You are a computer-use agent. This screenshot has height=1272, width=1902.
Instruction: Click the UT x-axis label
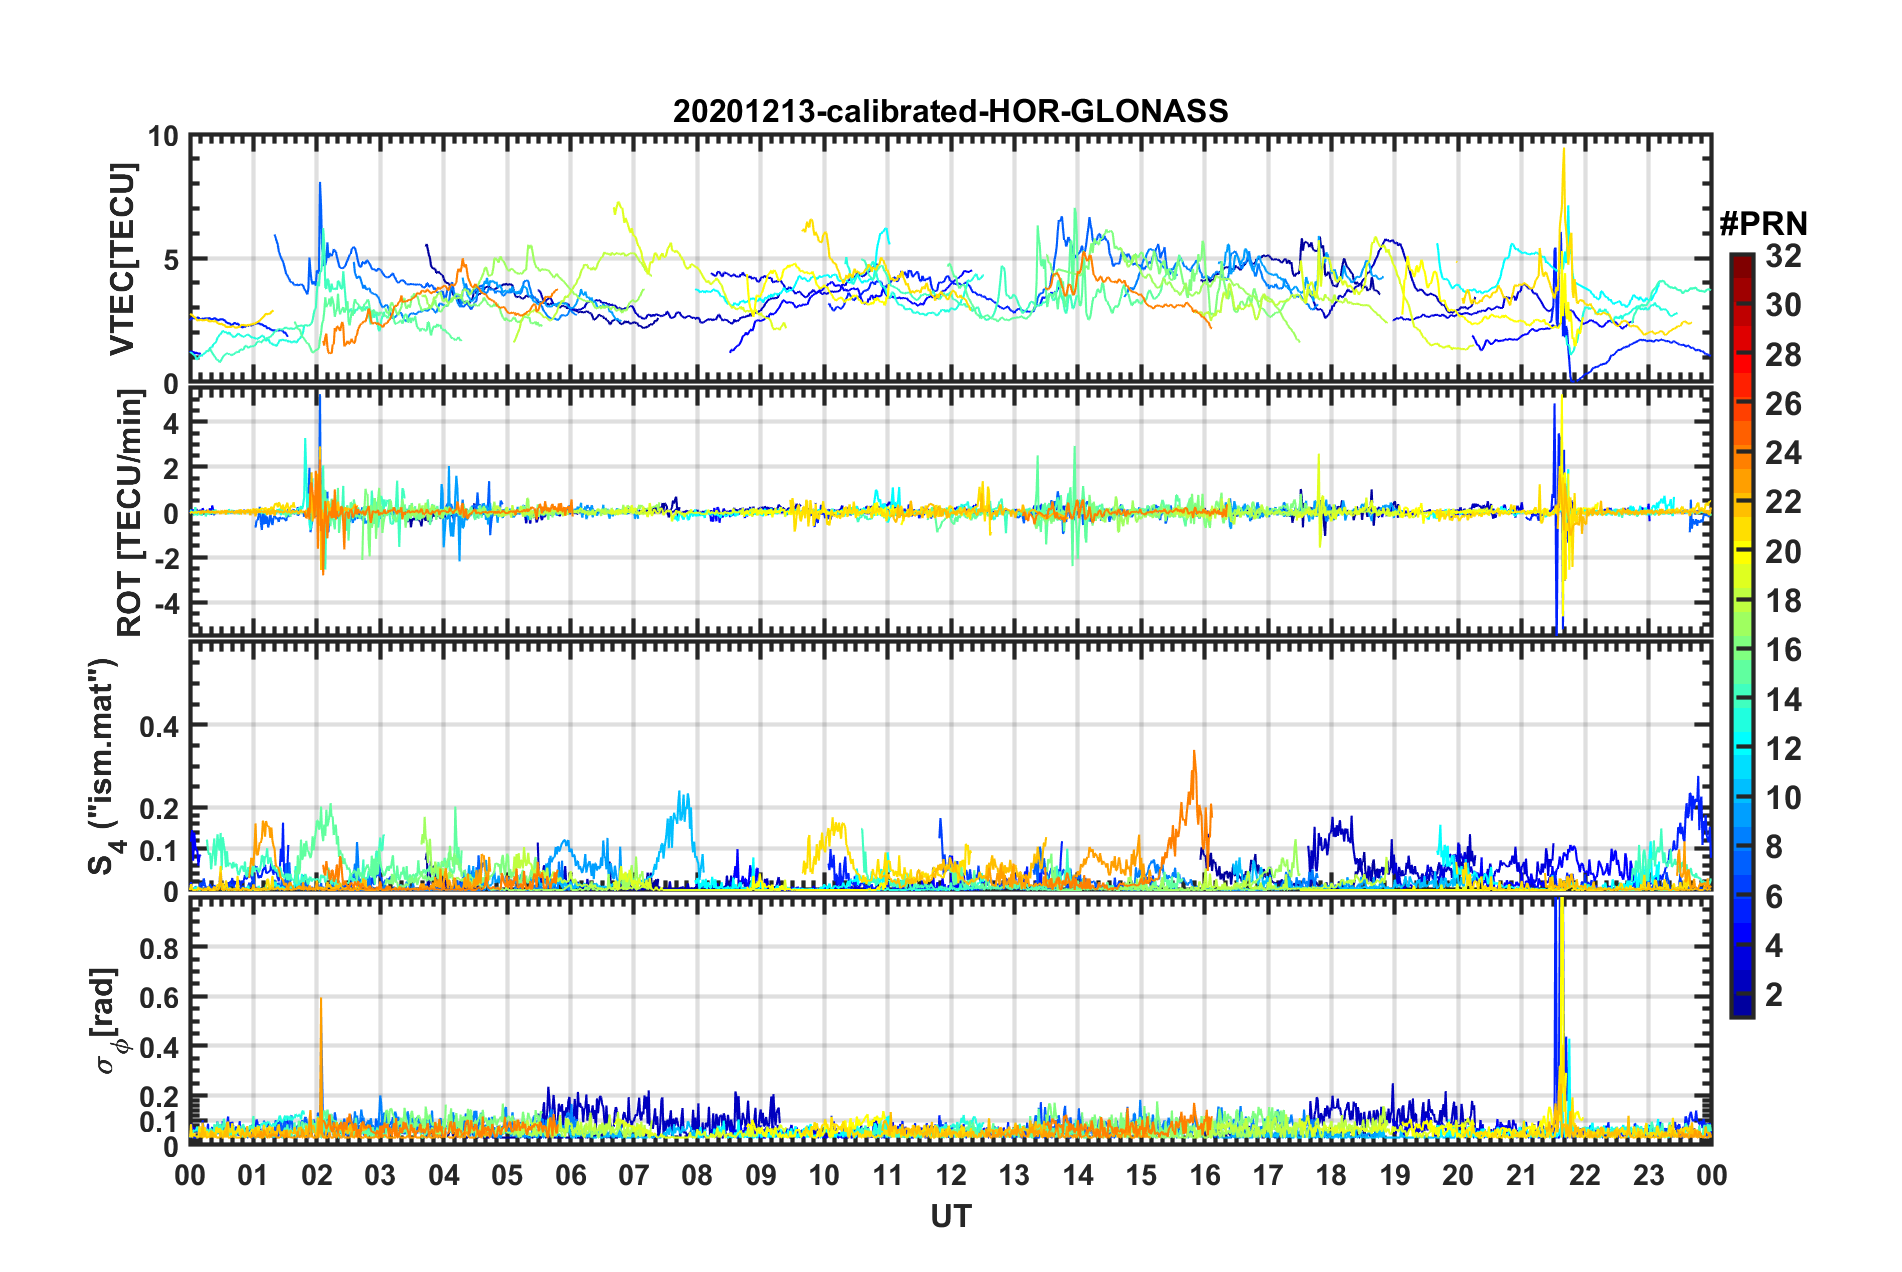coord(951,1216)
